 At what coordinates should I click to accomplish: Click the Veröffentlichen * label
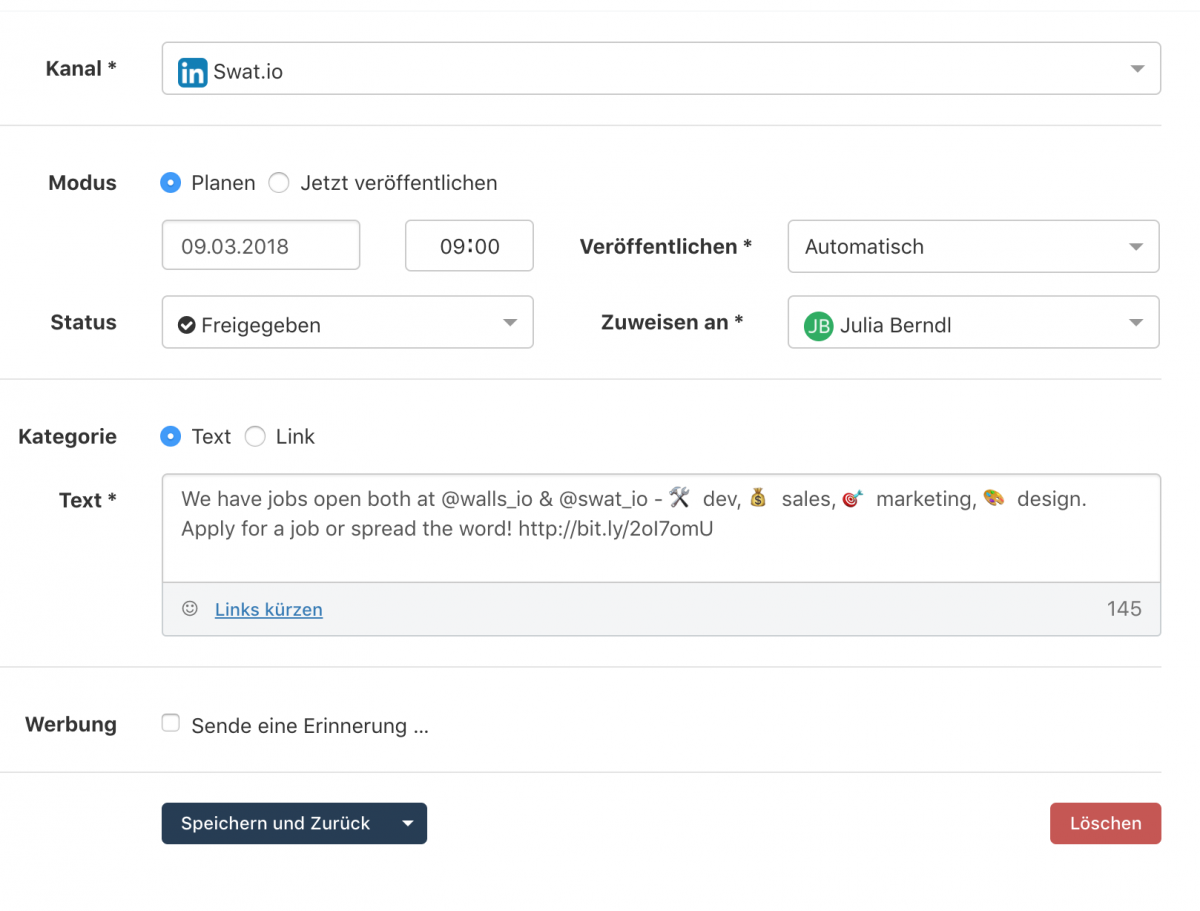[x=666, y=246]
